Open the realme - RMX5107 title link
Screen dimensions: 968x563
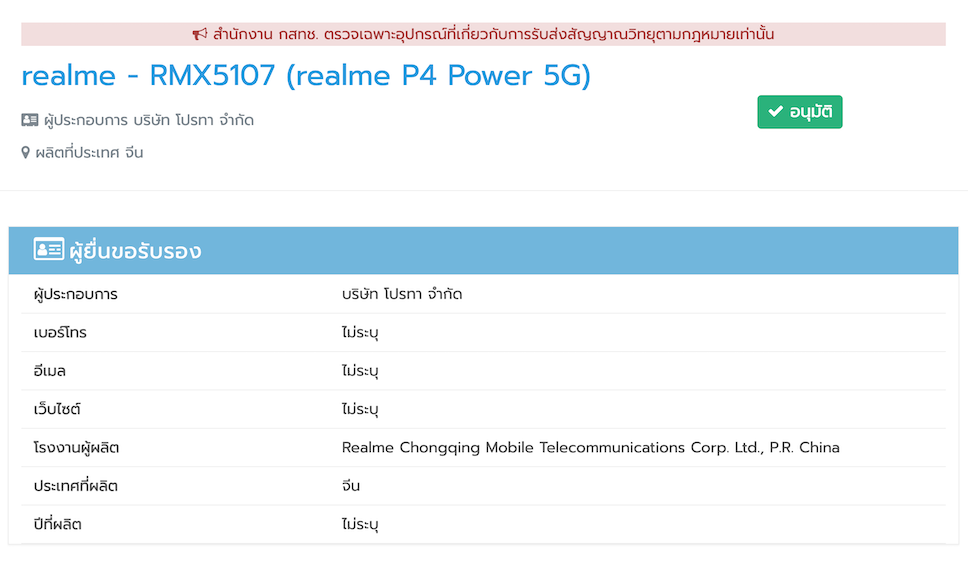[x=306, y=76]
